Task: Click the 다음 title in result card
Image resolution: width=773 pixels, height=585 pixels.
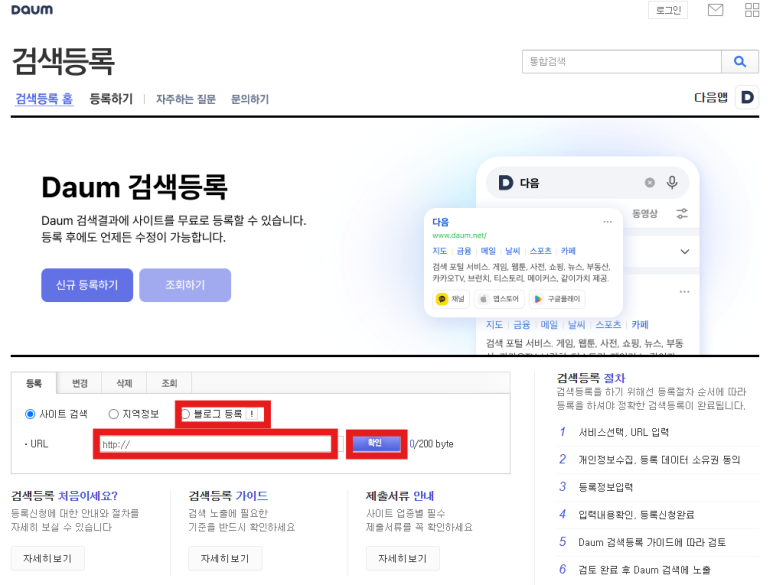Action: (x=440, y=222)
